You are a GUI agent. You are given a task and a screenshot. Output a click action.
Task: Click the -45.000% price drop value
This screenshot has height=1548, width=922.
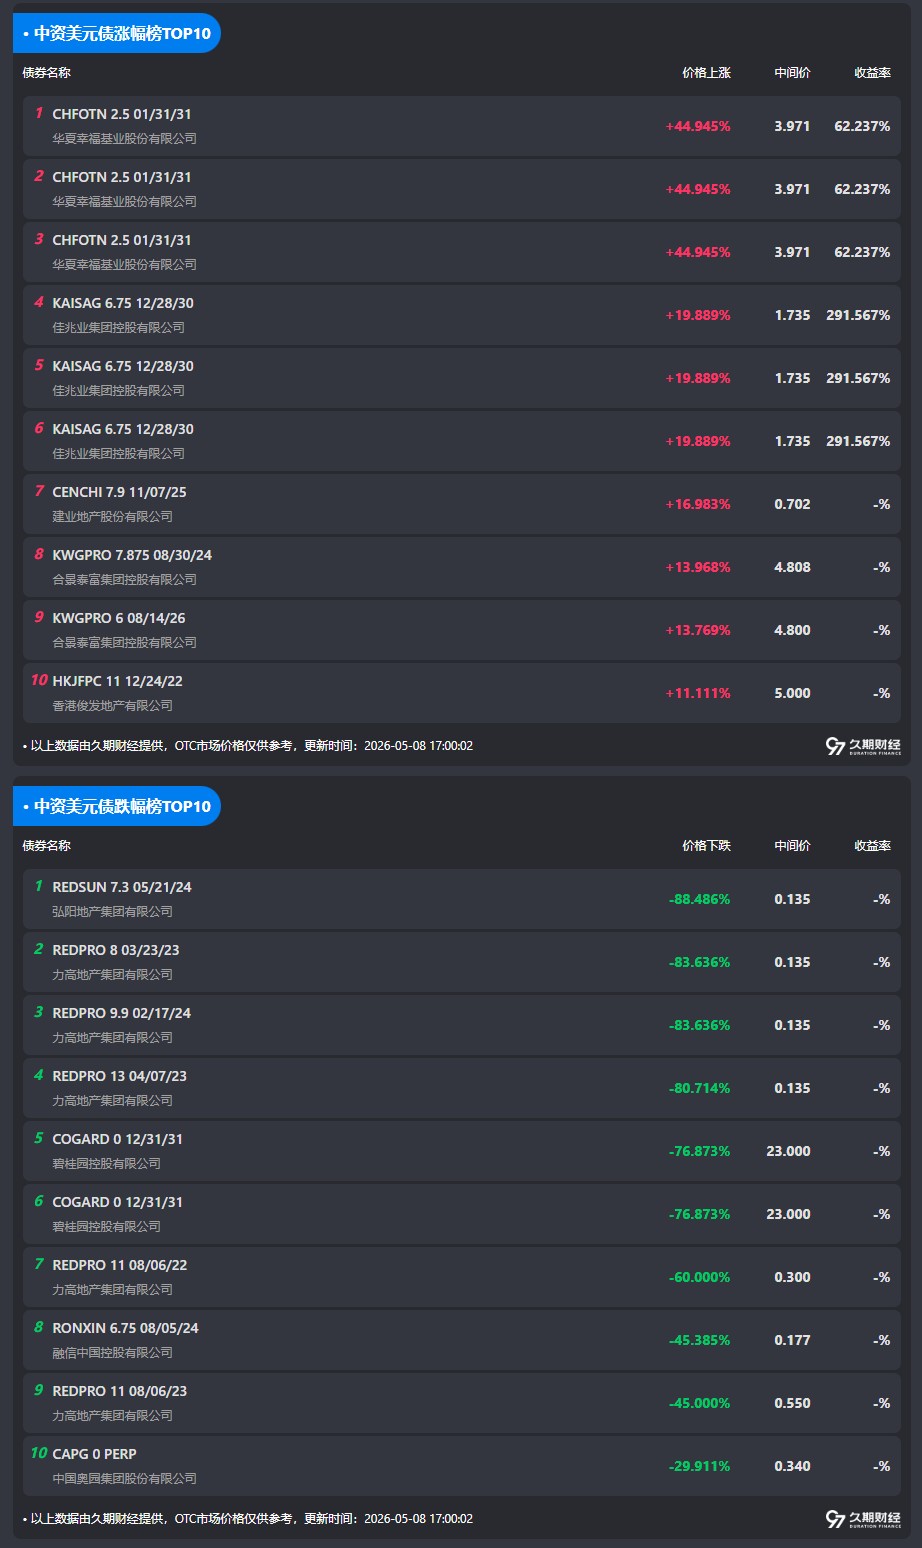pyautogui.click(x=700, y=1404)
